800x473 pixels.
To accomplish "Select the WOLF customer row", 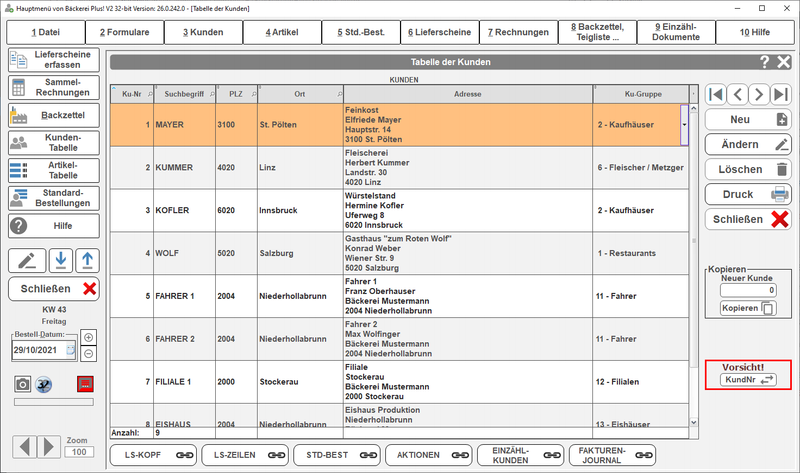I will tap(399, 253).
